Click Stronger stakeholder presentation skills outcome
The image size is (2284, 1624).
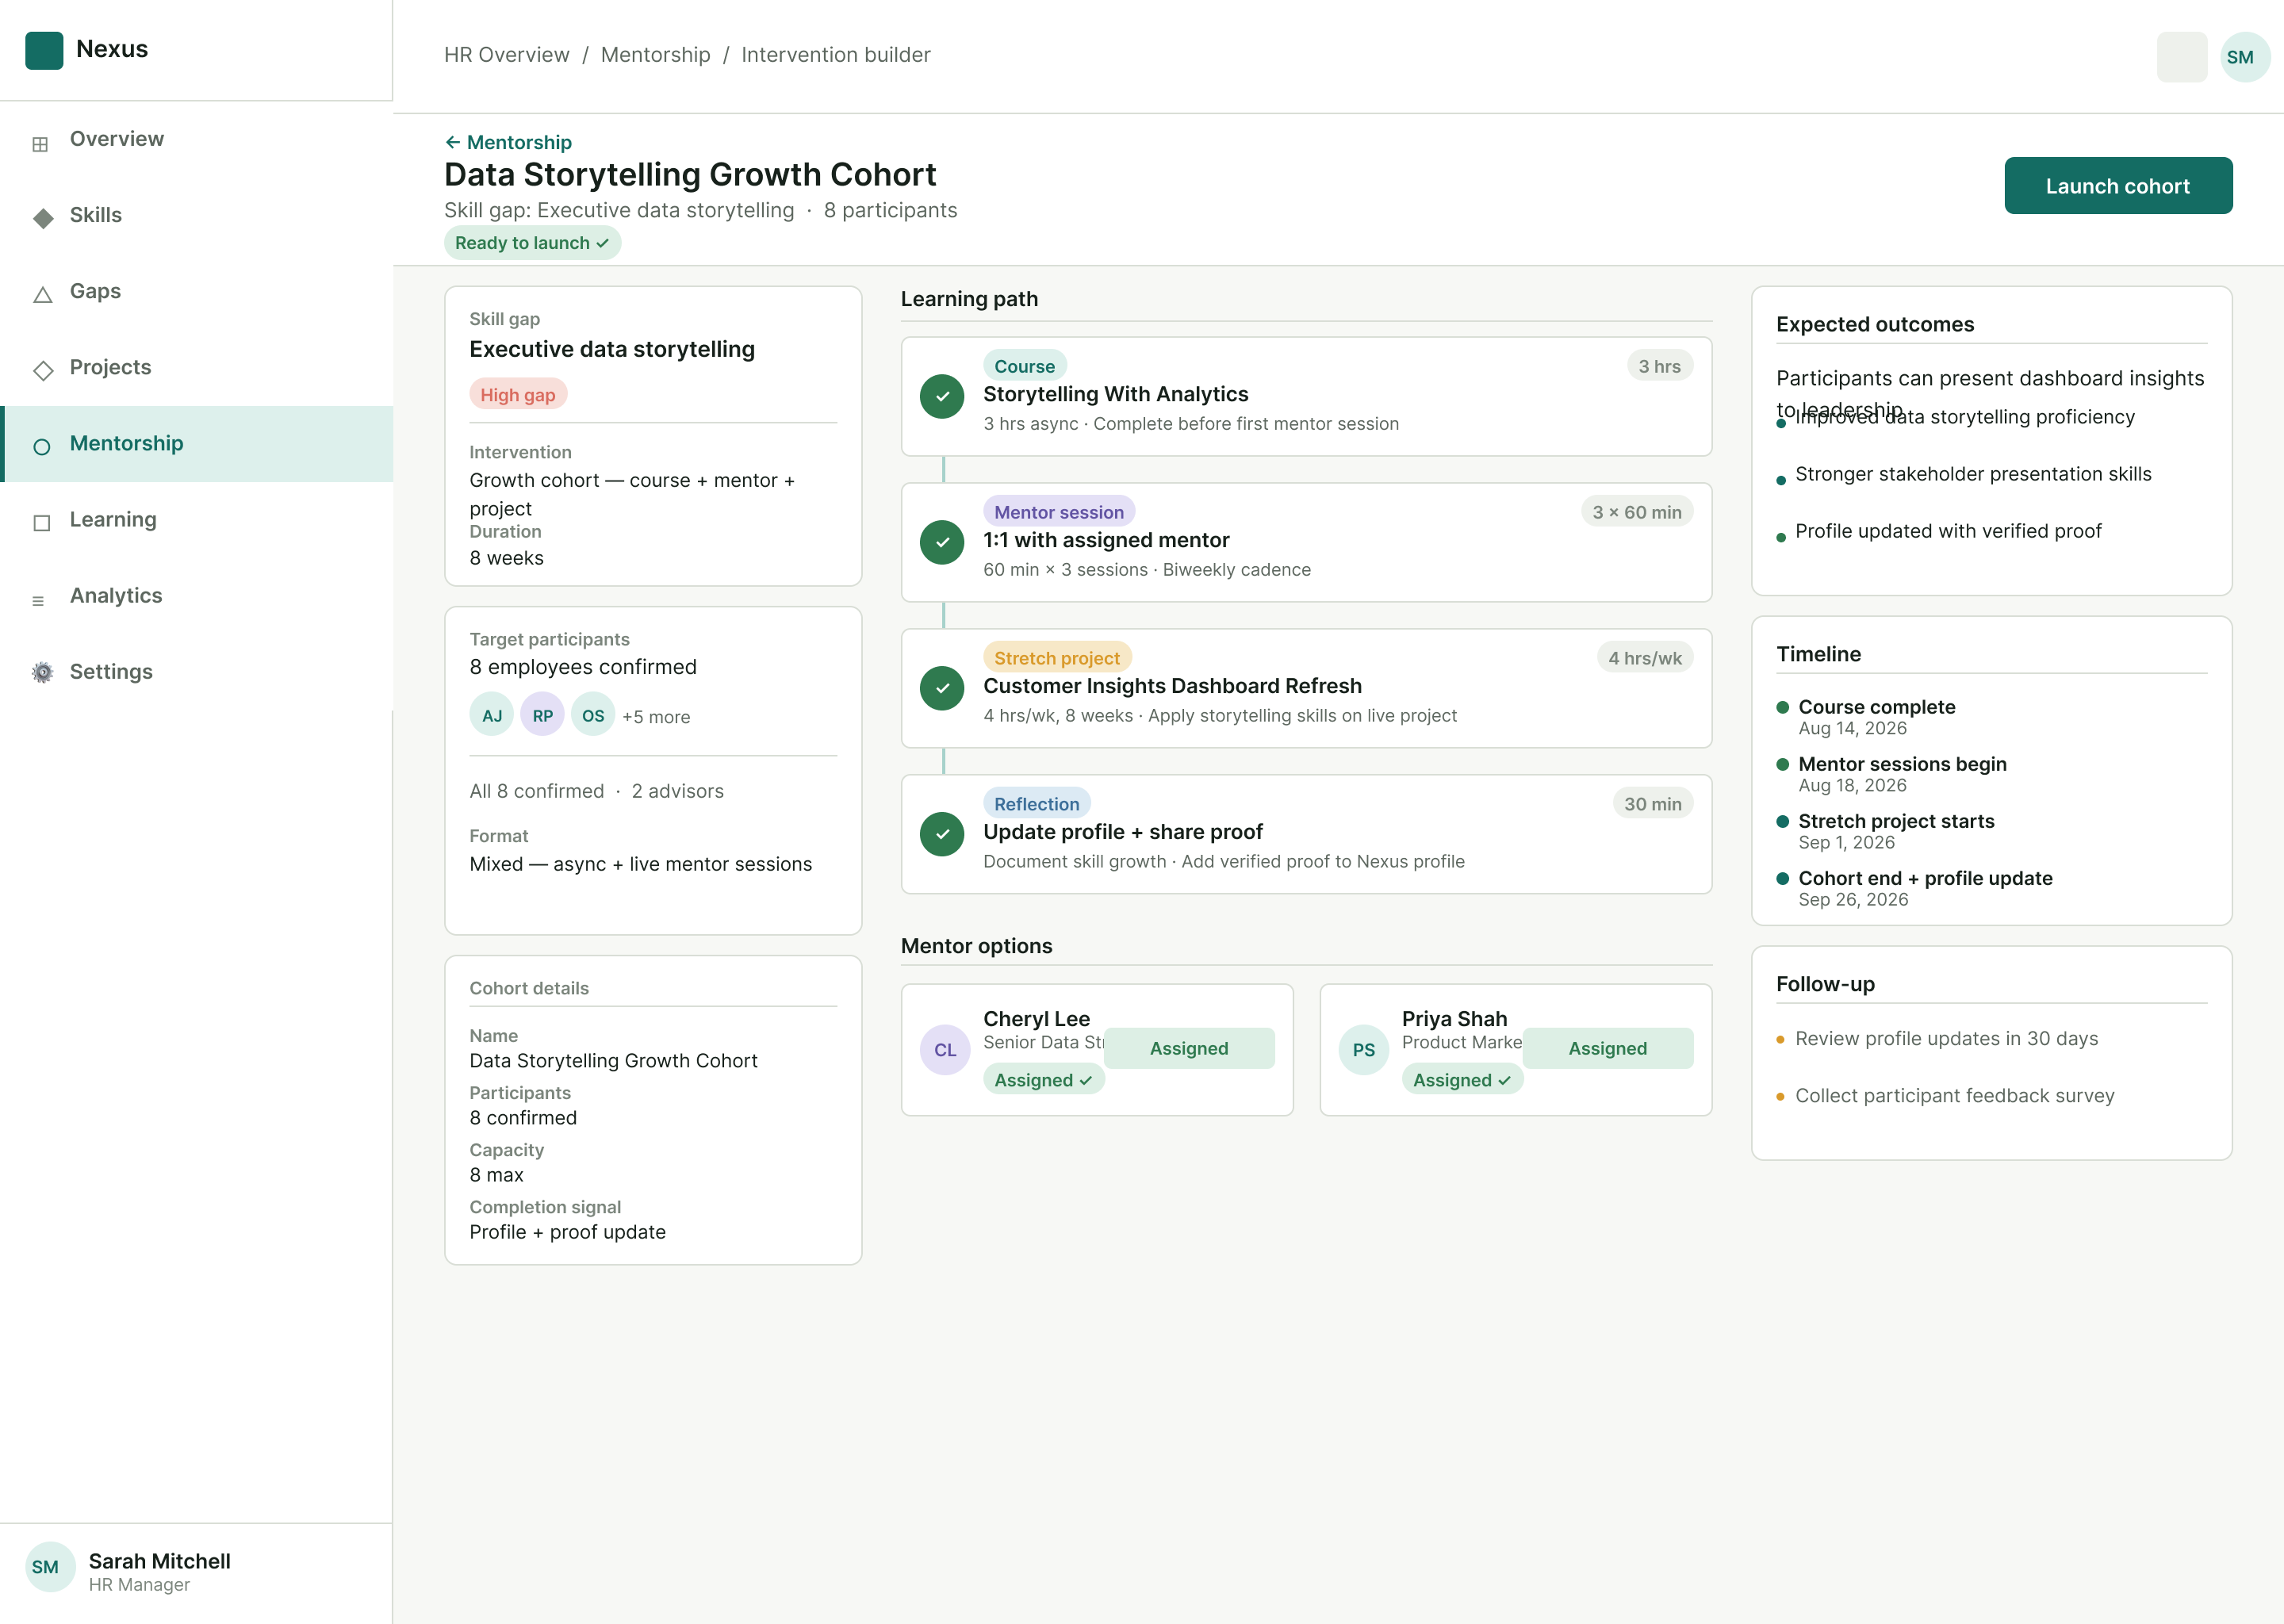click(1973, 474)
